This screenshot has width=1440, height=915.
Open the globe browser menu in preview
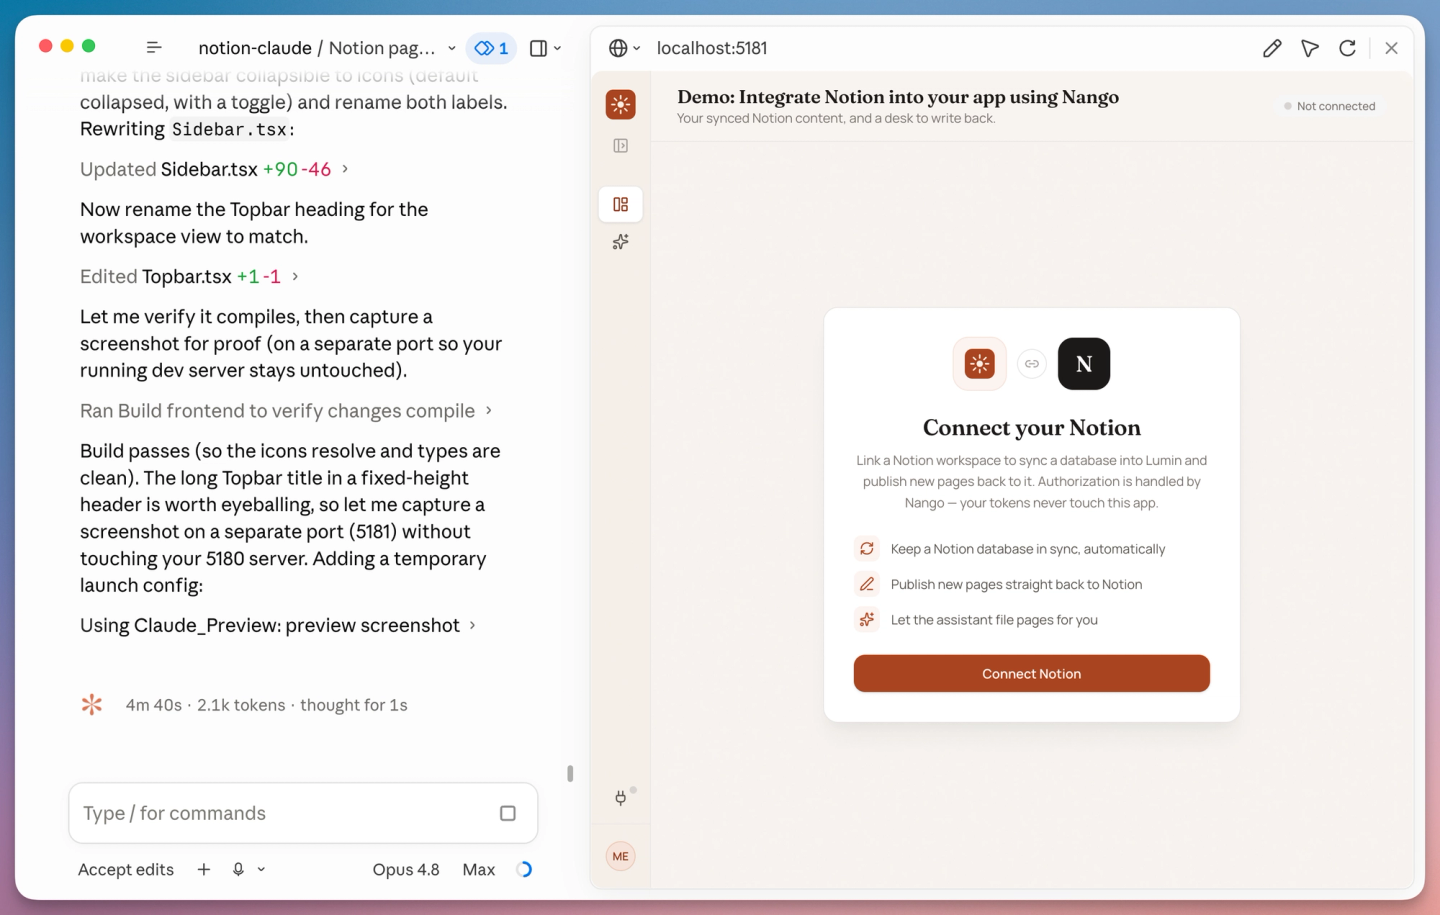point(624,48)
